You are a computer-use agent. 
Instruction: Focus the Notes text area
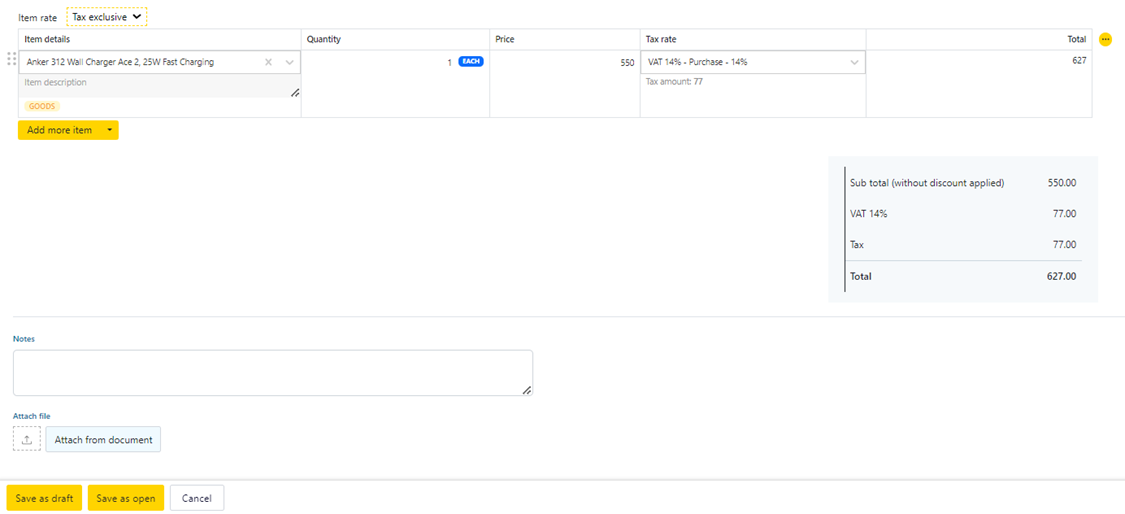272,372
